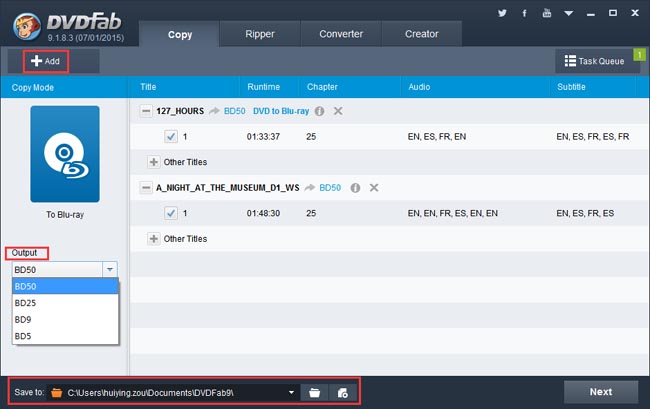Click audio EN, ES, FR, EN cell
The width and height of the screenshot is (650, 409).
pos(437,136)
